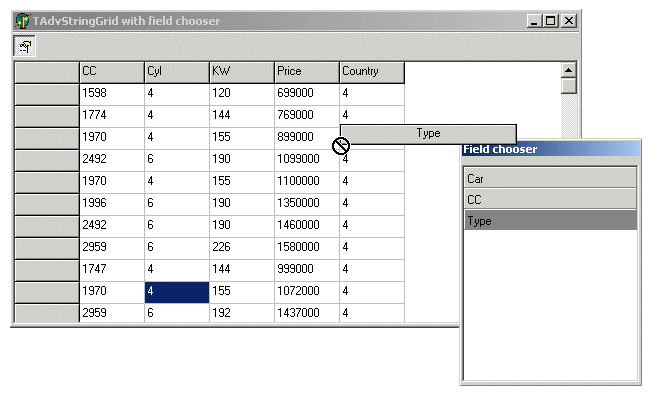Select Price cell 769000
The height and width of the screenshot is (396, 670).
point(307,116)
